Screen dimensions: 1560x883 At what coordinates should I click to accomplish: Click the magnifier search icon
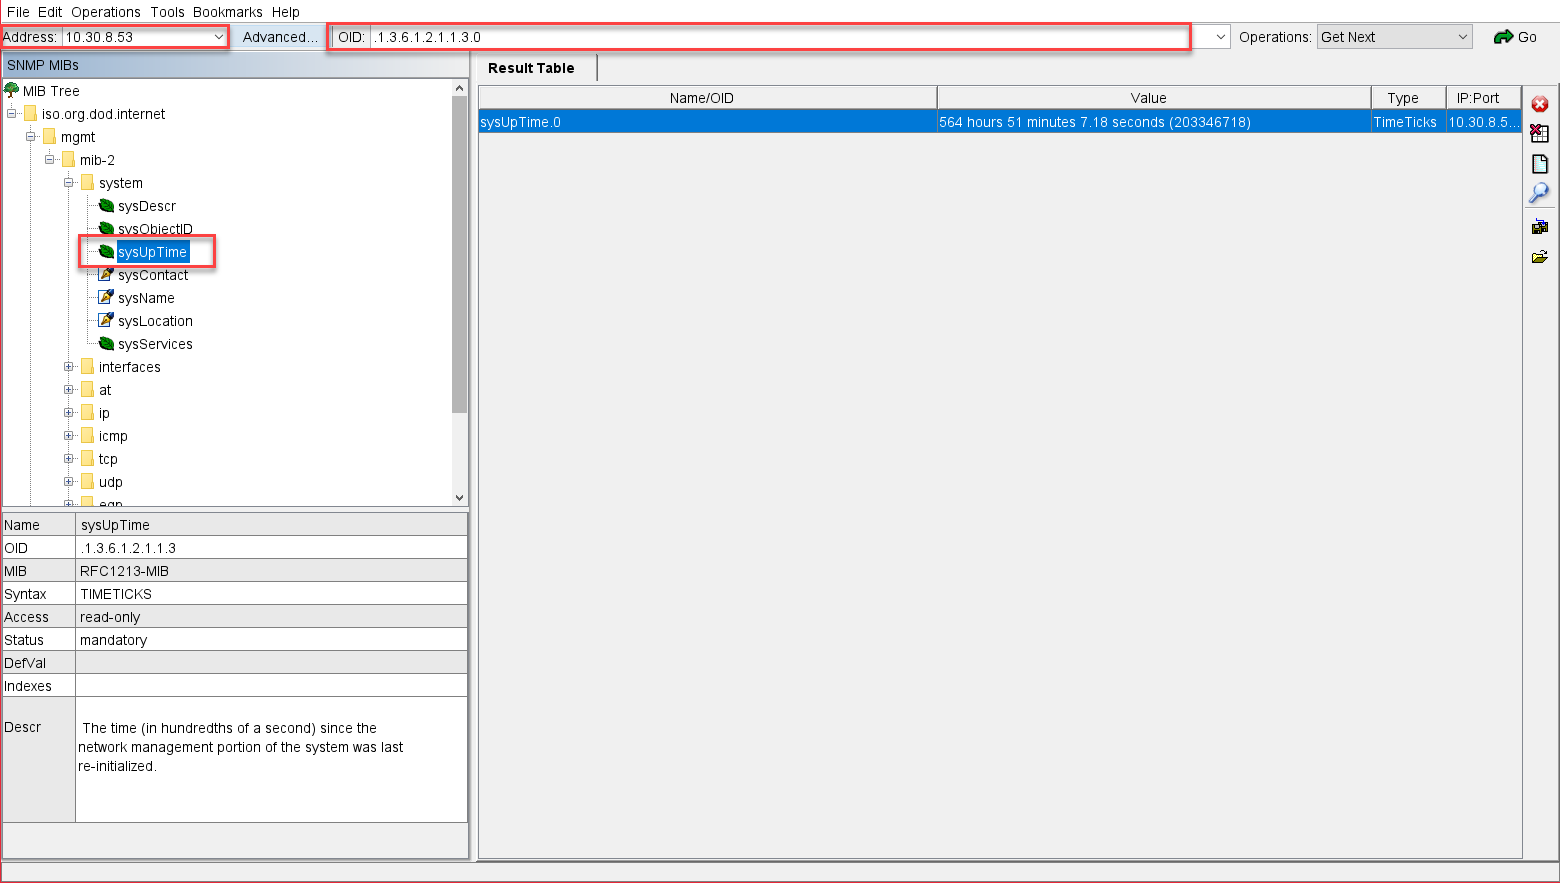point(1540,193)
